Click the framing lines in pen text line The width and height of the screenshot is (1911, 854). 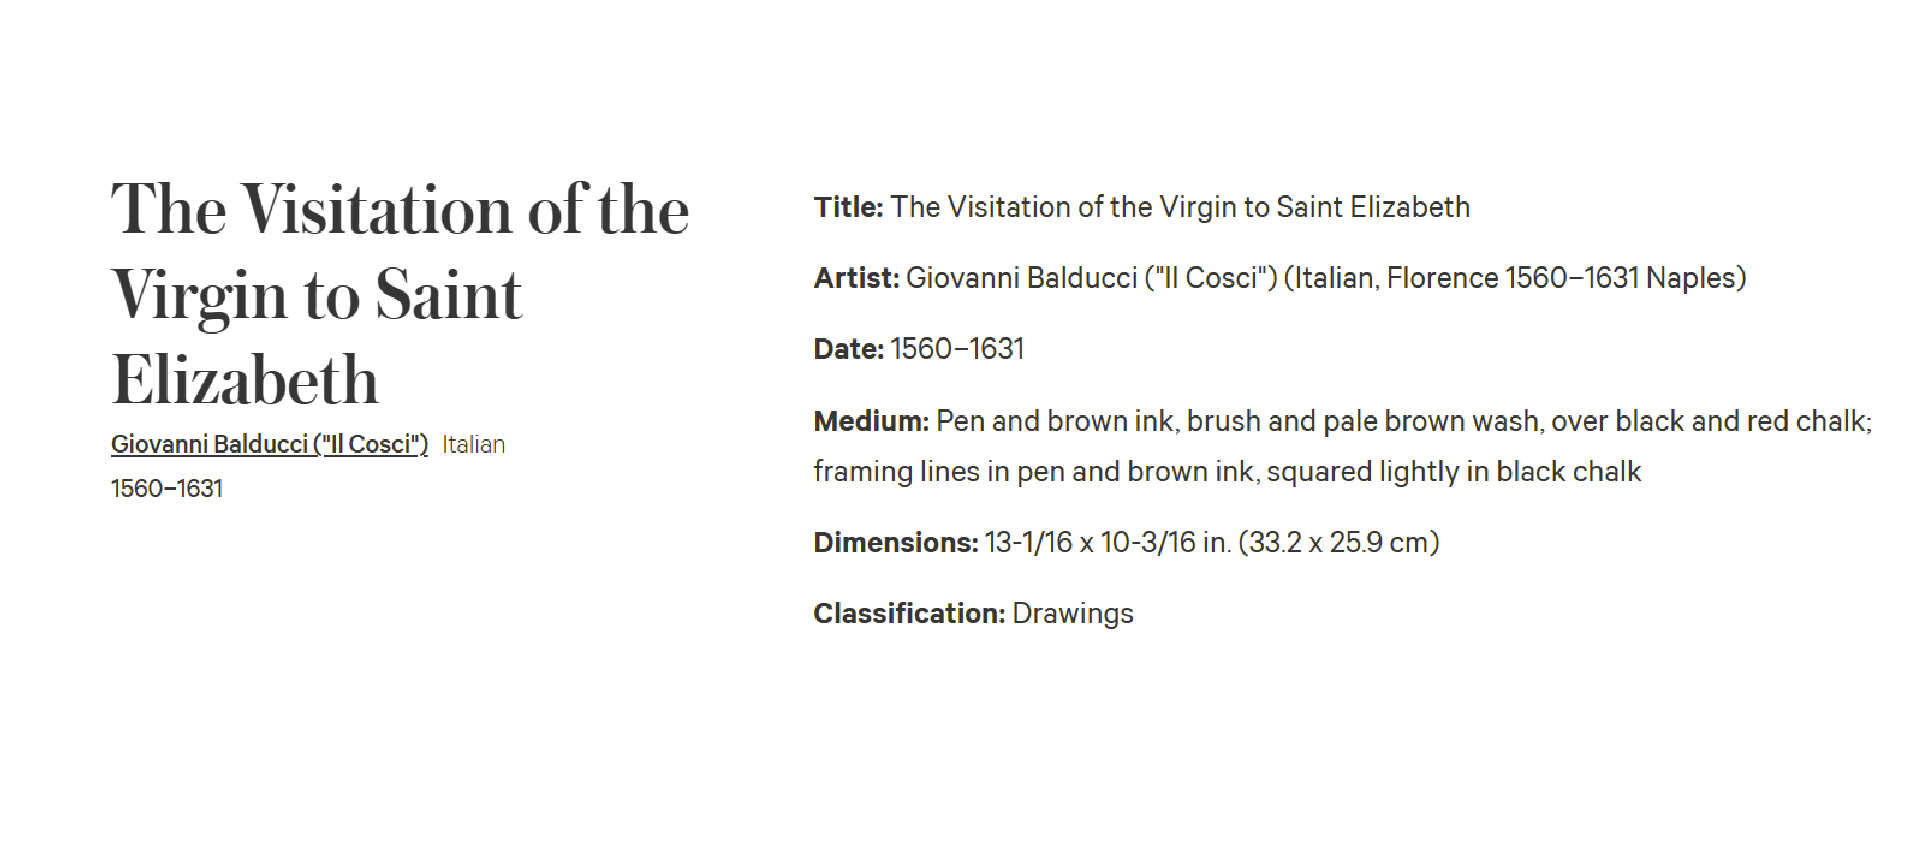(1227, 471)
